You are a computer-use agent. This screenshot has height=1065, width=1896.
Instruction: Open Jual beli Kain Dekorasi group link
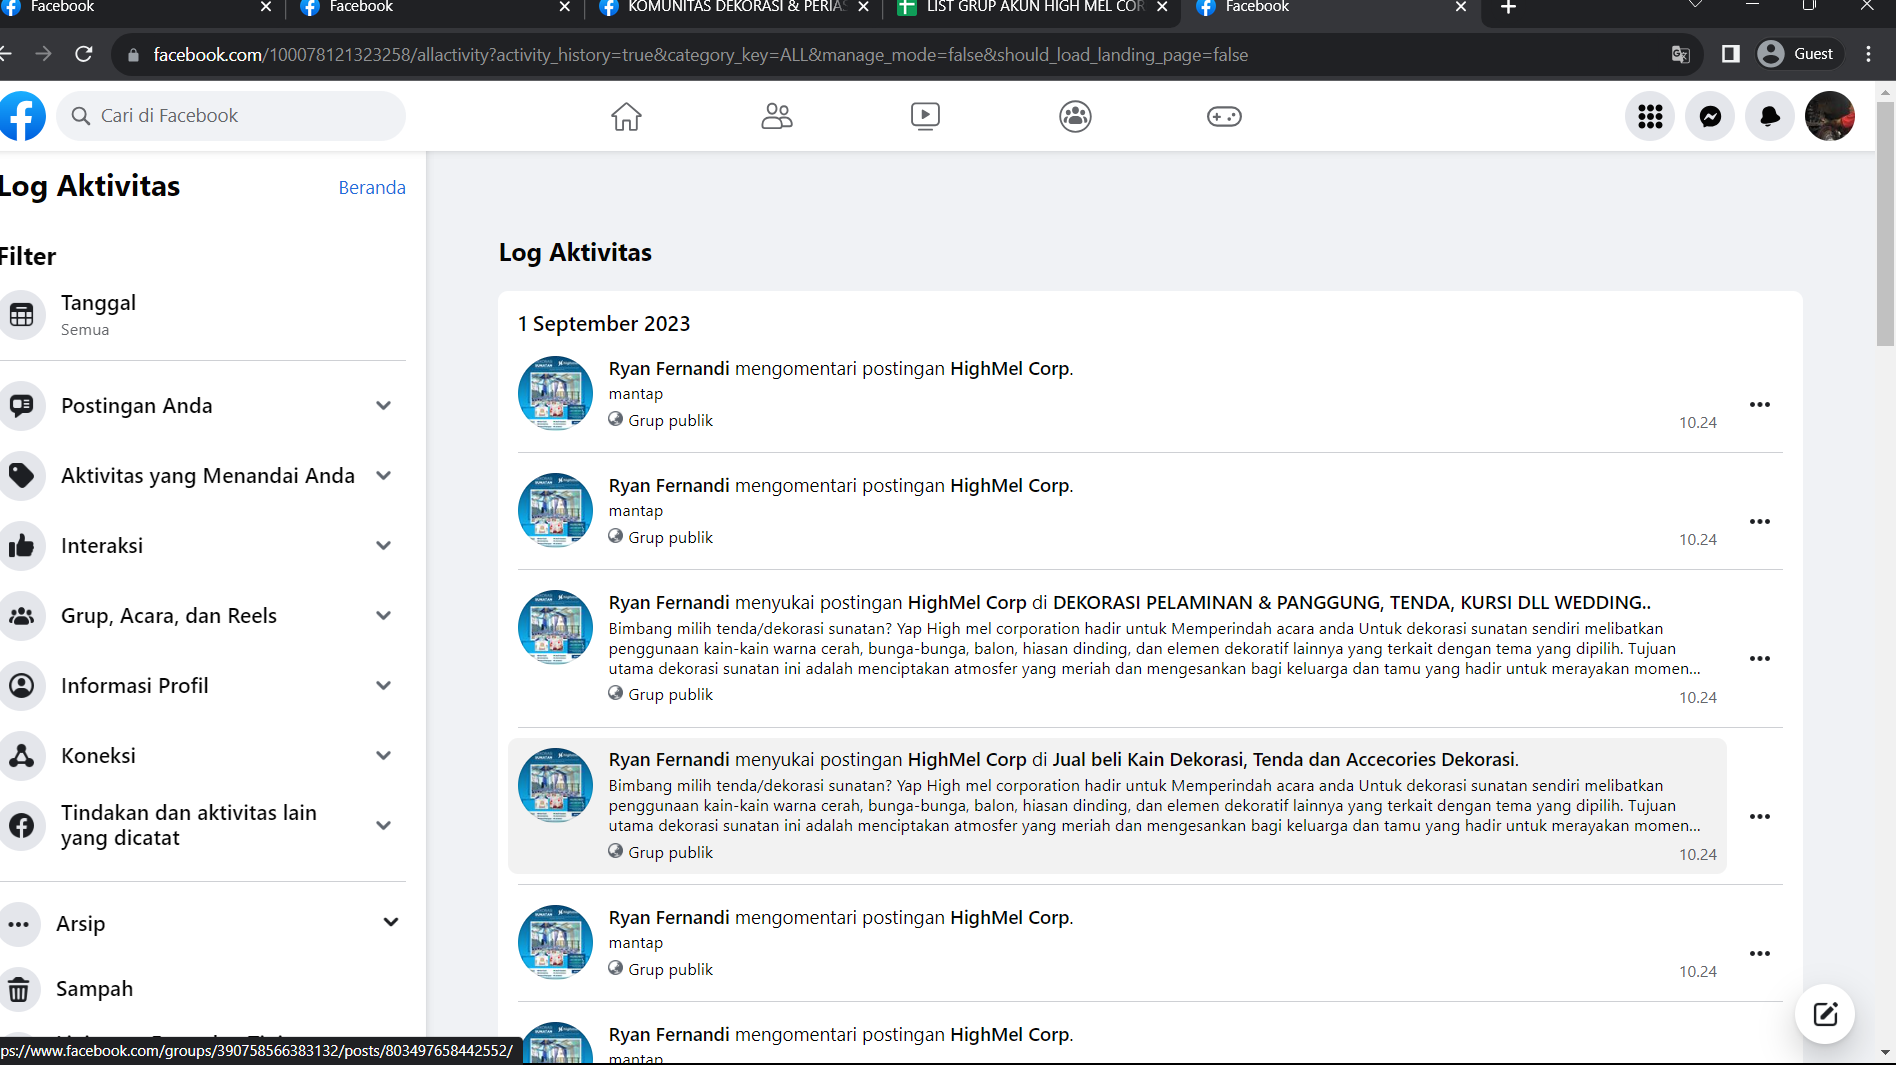point(1285,760)
